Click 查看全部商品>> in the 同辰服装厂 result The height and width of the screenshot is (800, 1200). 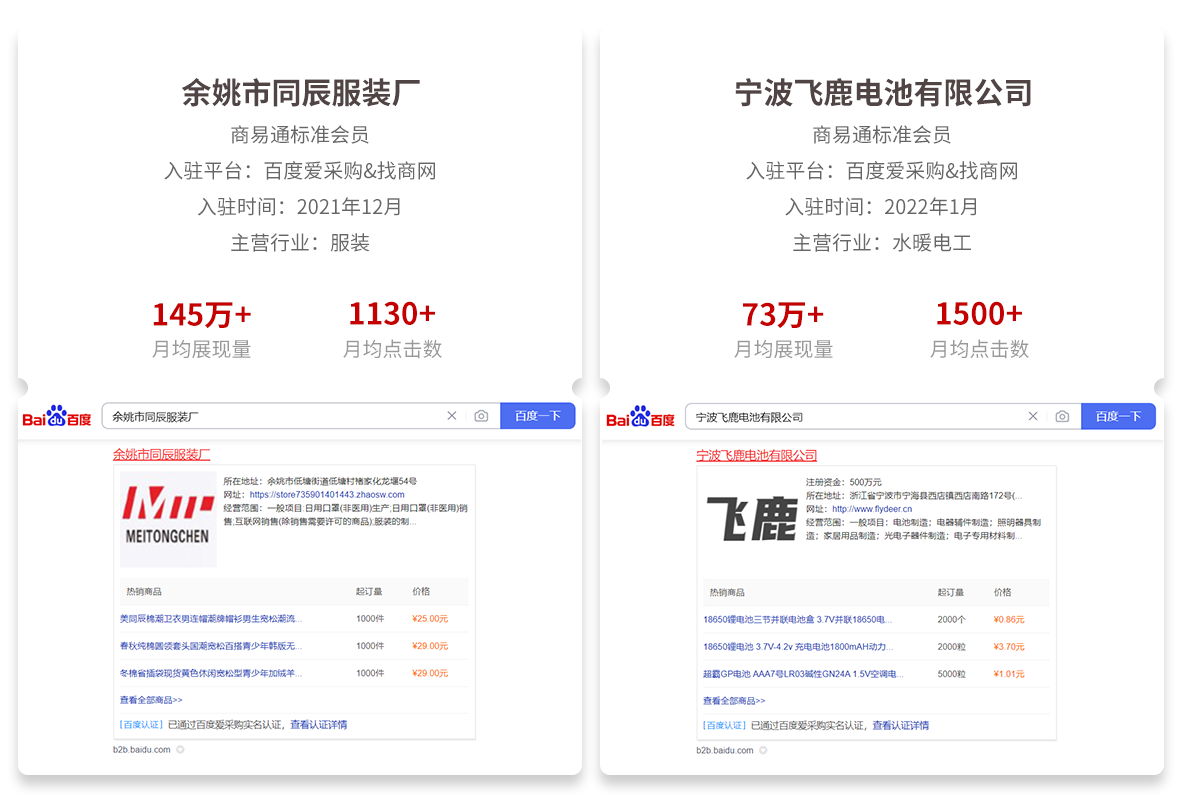[x=151, y=700]
